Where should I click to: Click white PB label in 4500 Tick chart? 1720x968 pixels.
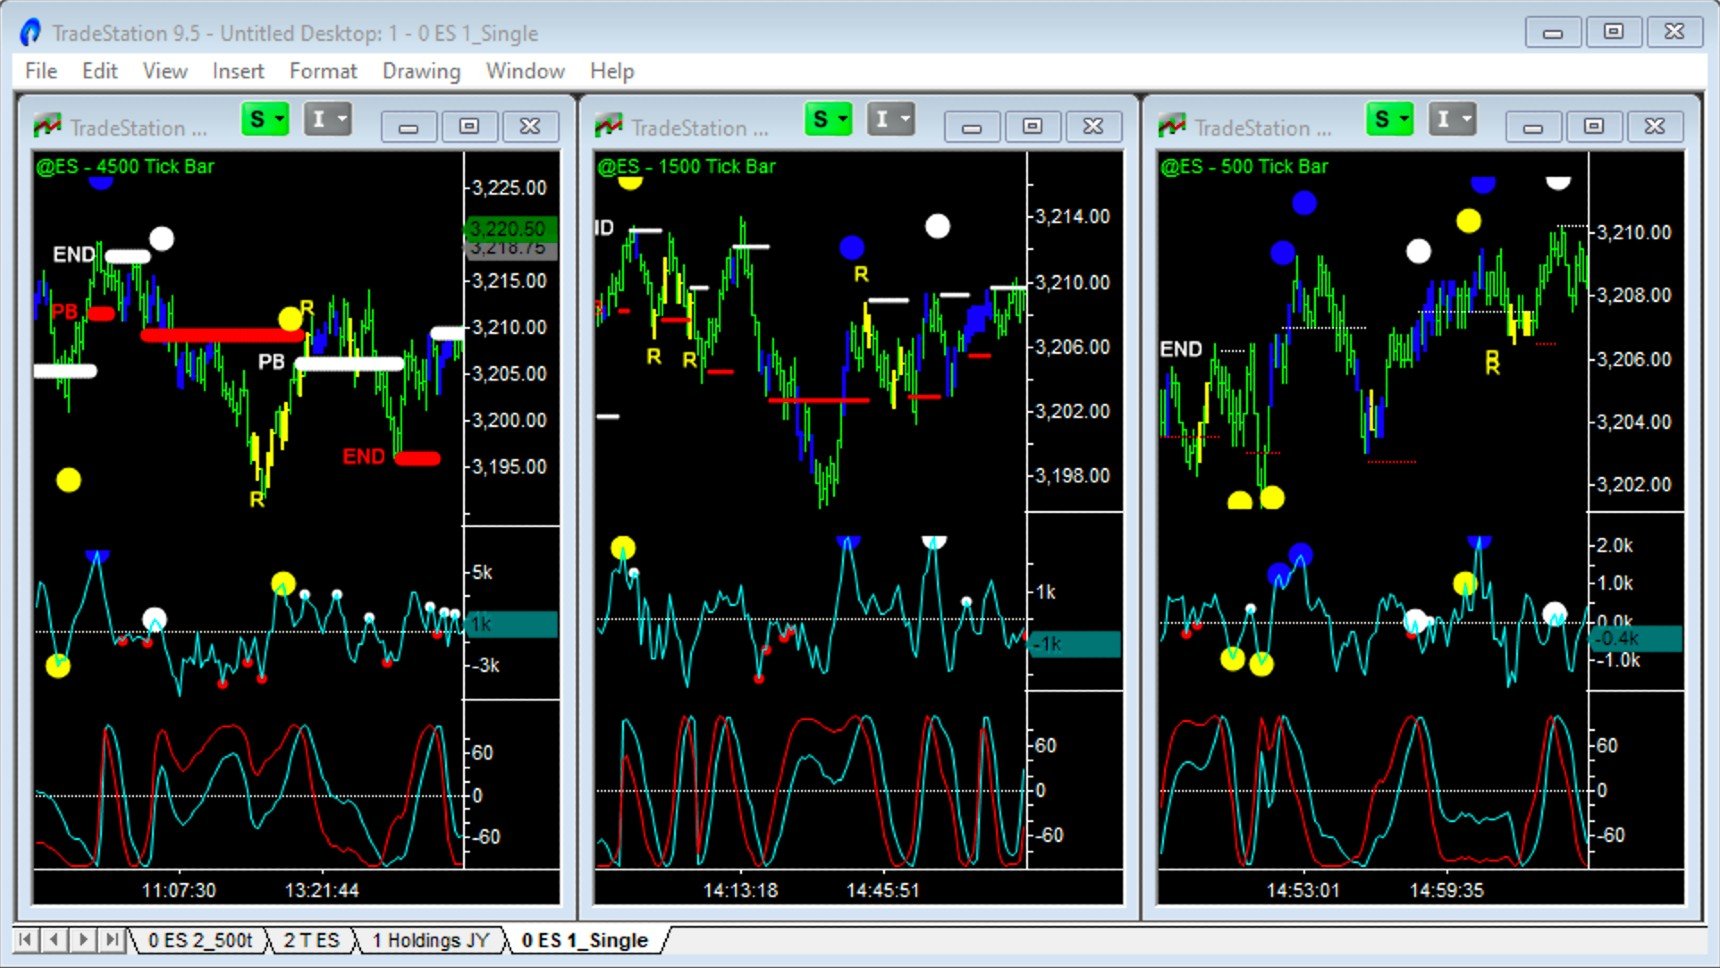pos(271,362)
